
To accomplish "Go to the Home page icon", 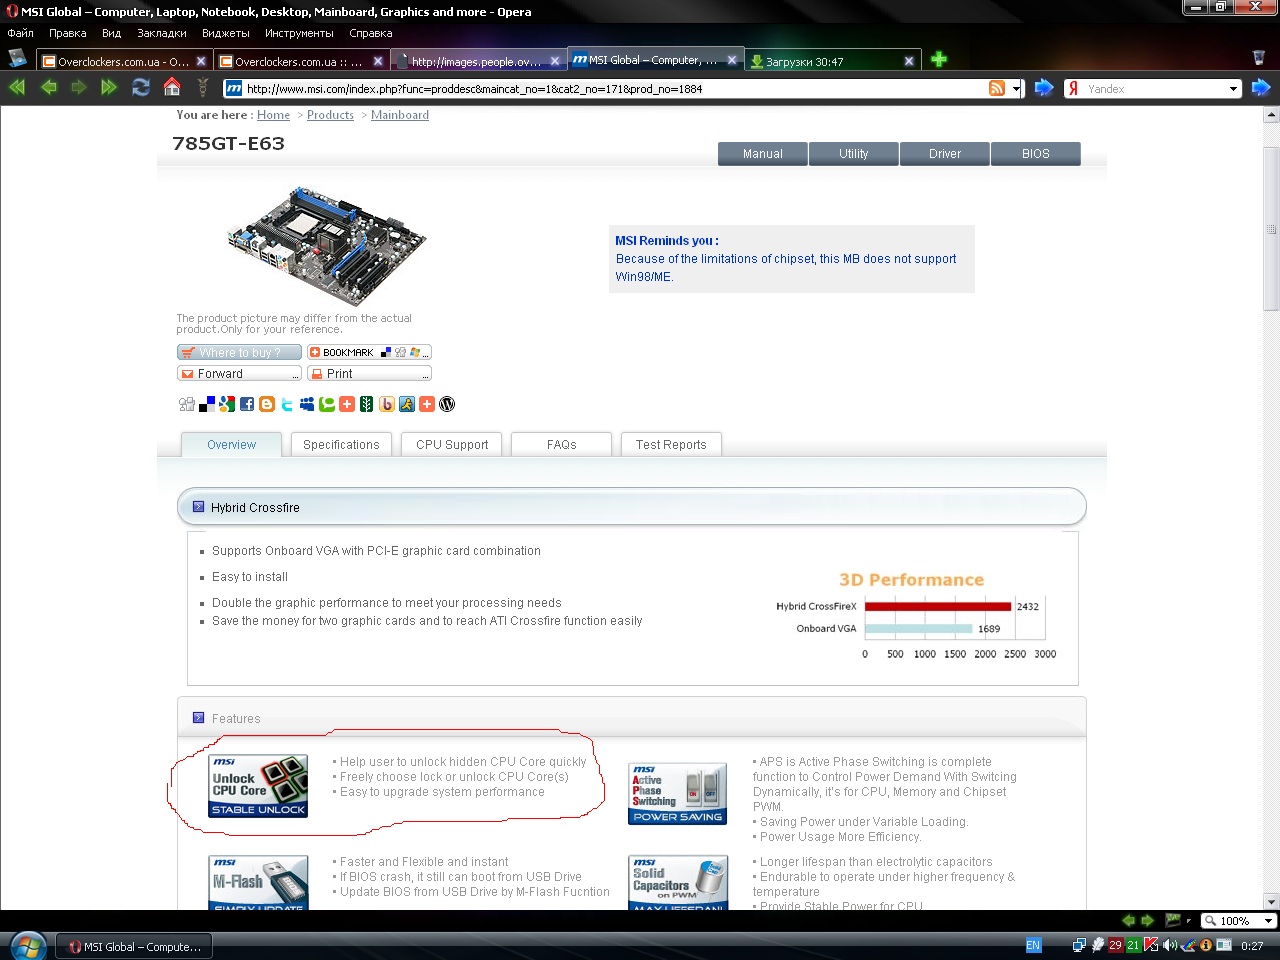I will (172, 87).
